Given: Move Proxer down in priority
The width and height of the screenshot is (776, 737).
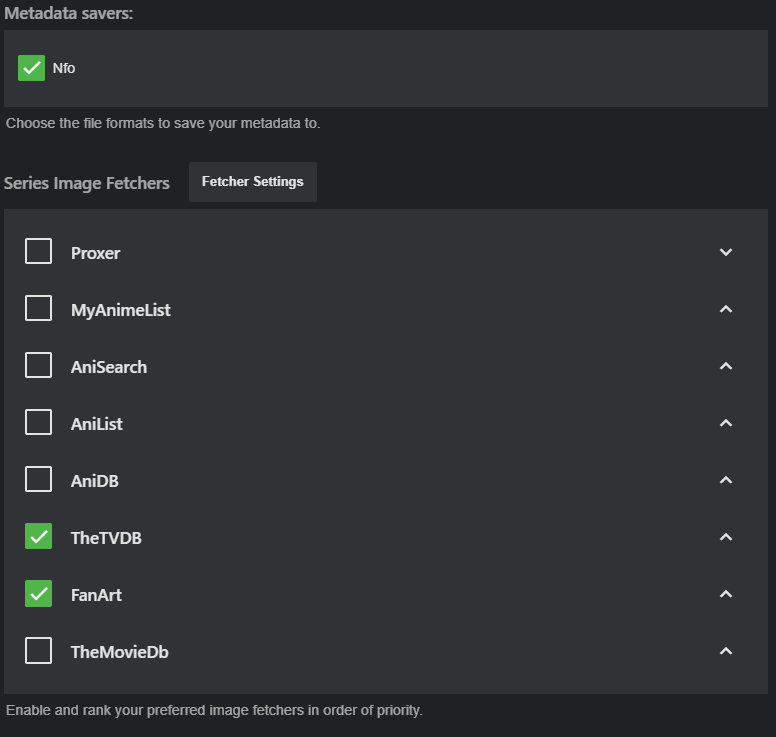Looking at the screenshot, I should tap(726, 252).
